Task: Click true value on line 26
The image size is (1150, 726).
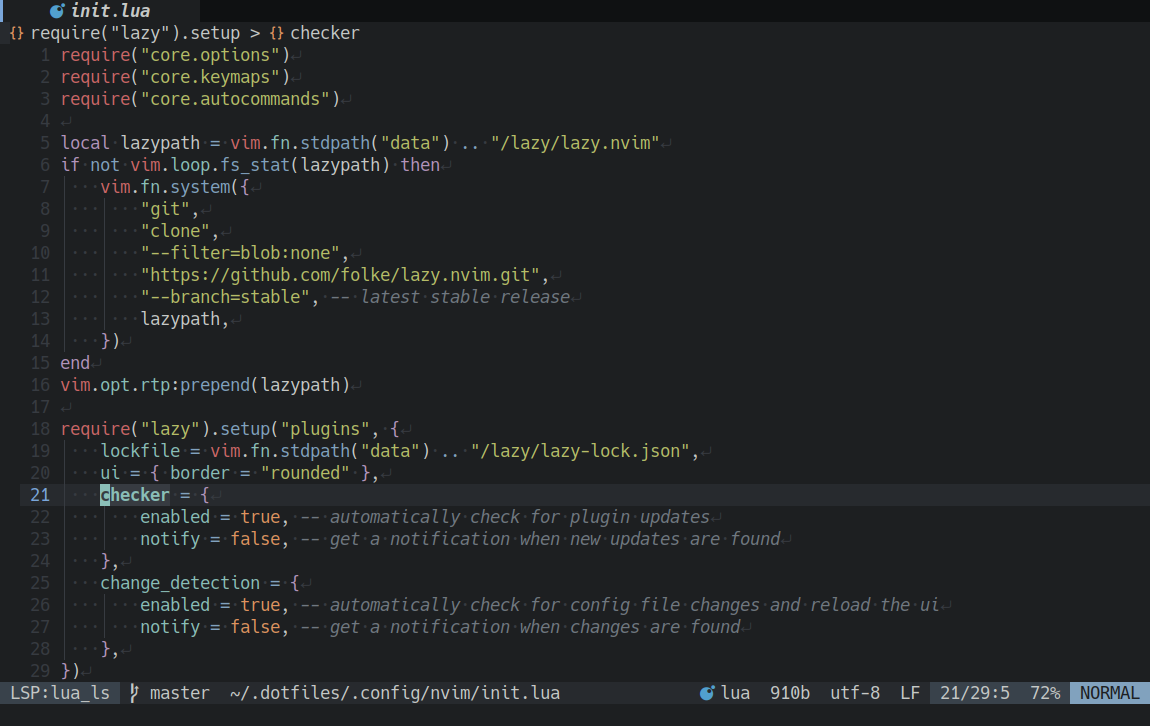Action: click(260, 605)
